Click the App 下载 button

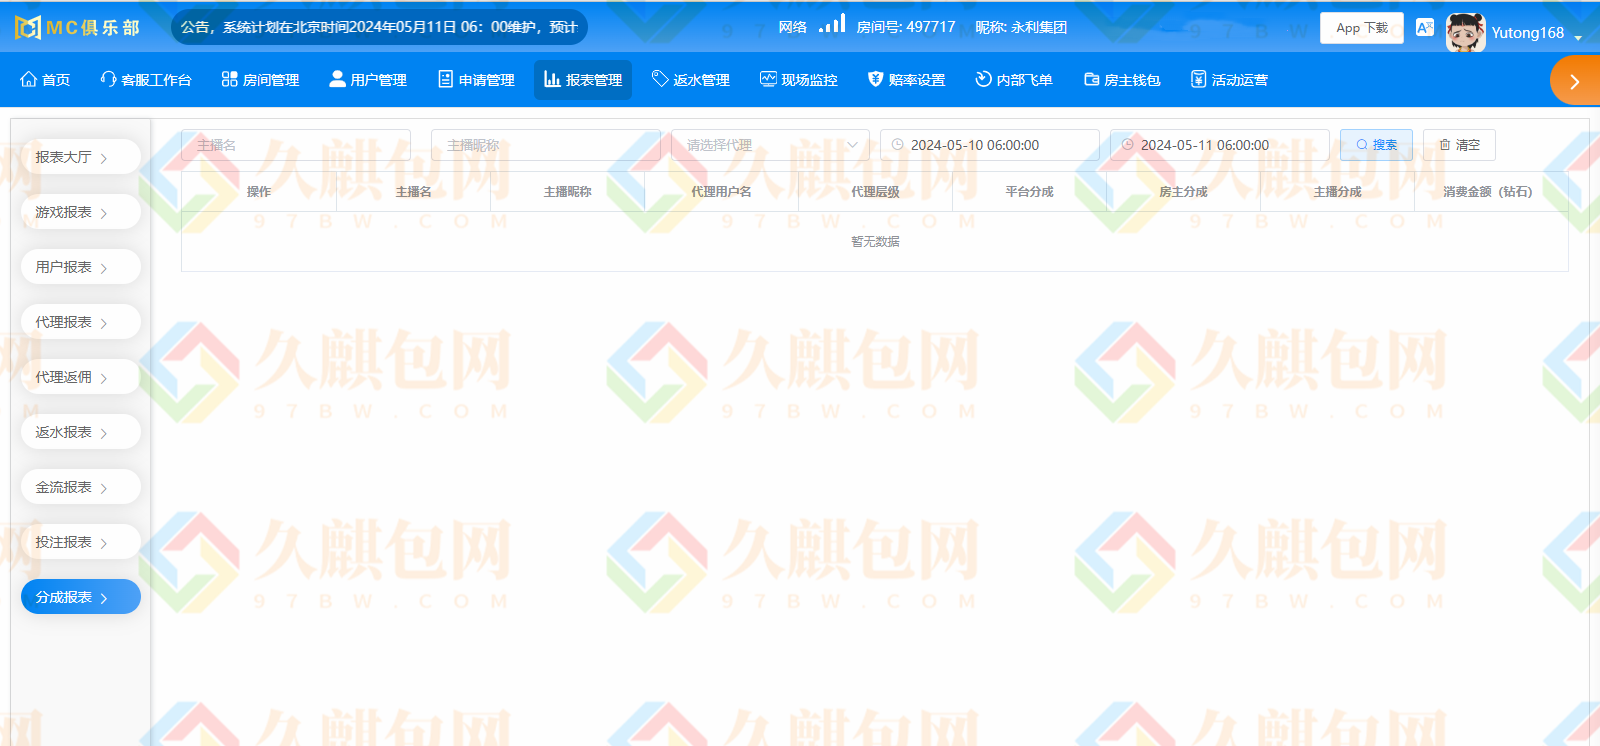click(x=1361, y=28)
